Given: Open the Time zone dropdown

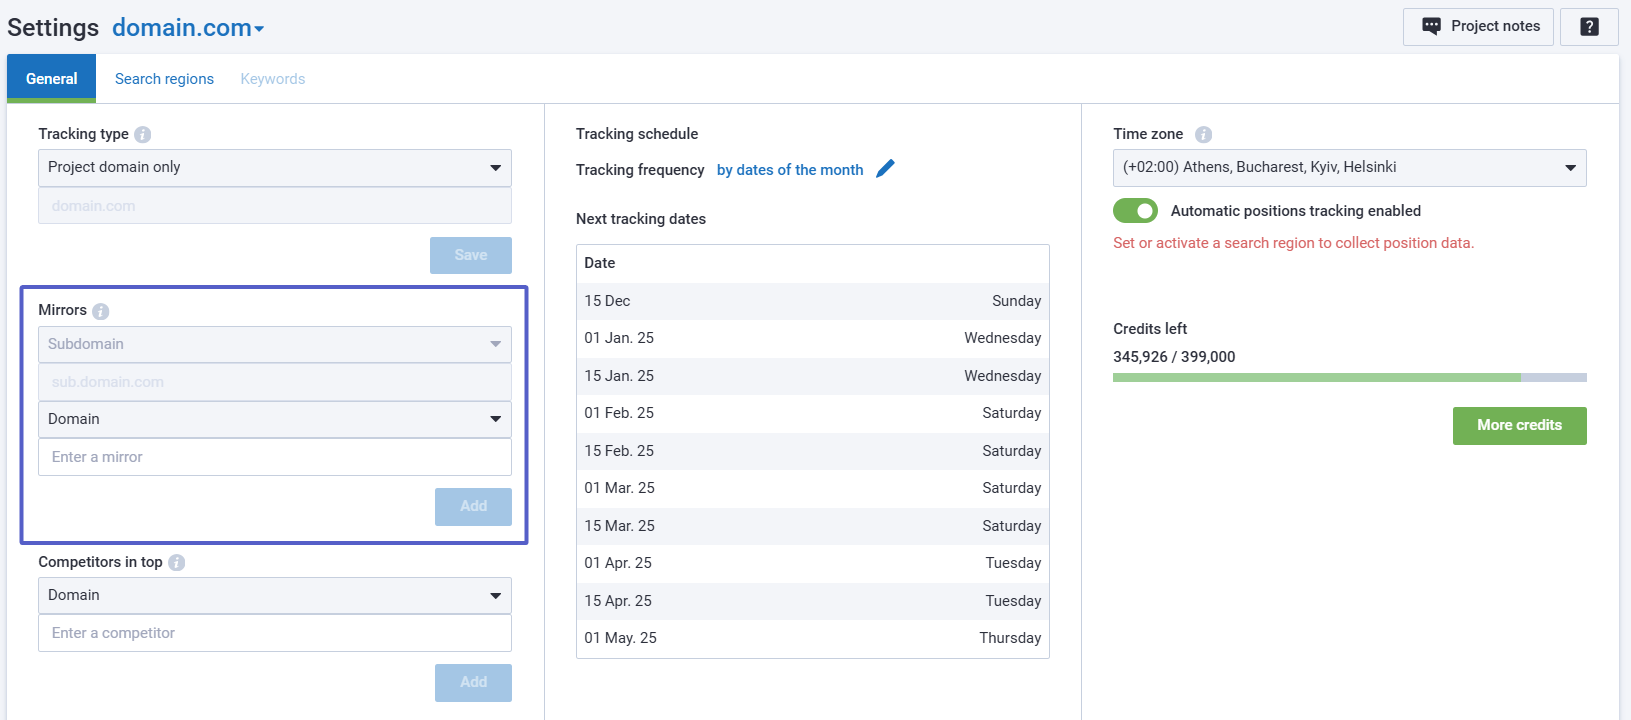Looking at the screenshot, I should pos(1349,168).
